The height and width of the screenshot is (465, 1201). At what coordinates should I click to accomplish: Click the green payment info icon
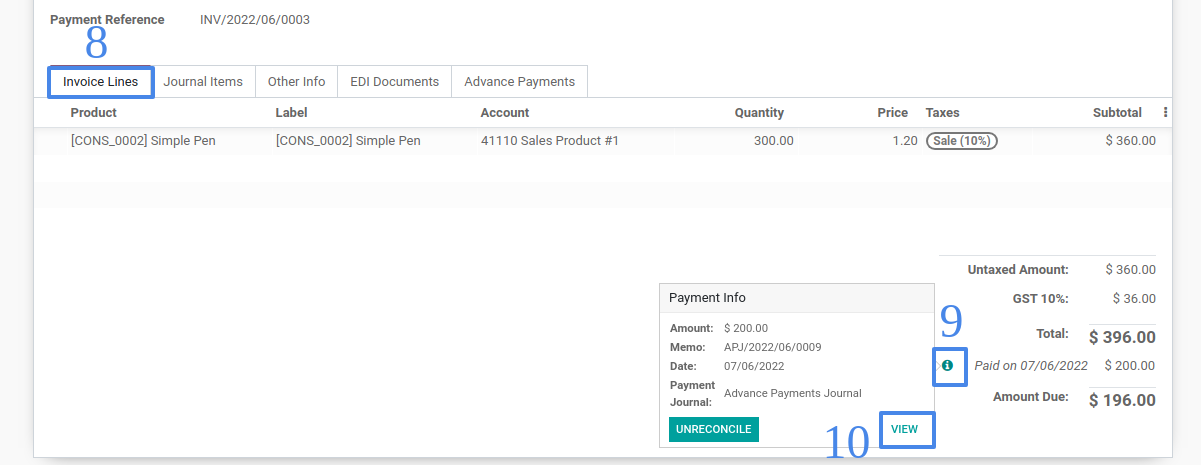pyautogui.click(x=947, y=366)
